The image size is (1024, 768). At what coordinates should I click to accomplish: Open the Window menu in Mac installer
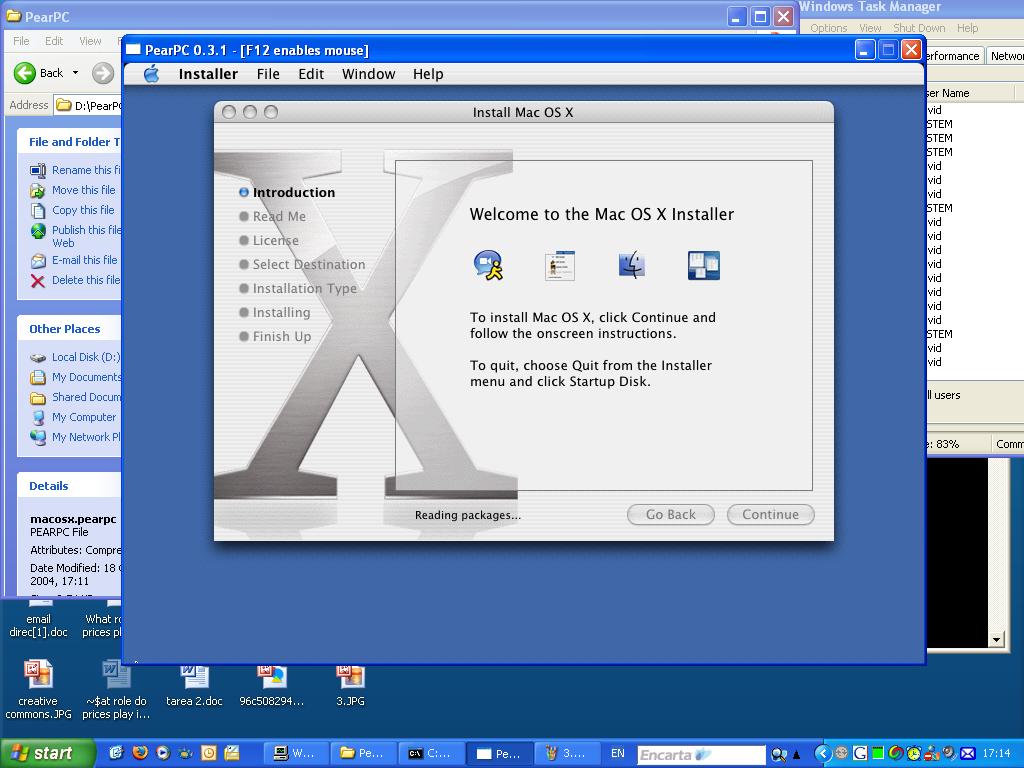pyautogui.click(x=368, y=74)
